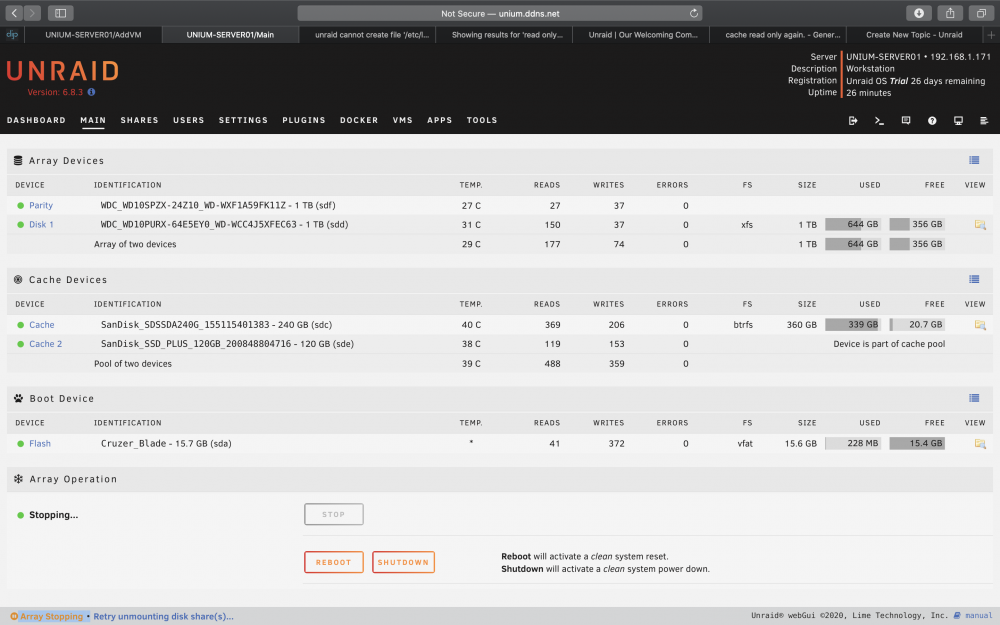Click the Shutdown button
The width and height of the screenshot is (1000, 625).
tap(403, 562)
